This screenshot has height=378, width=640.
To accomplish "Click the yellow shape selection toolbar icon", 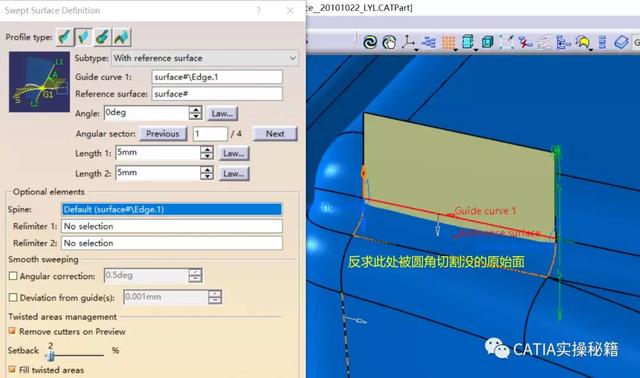I will point(583,42).
